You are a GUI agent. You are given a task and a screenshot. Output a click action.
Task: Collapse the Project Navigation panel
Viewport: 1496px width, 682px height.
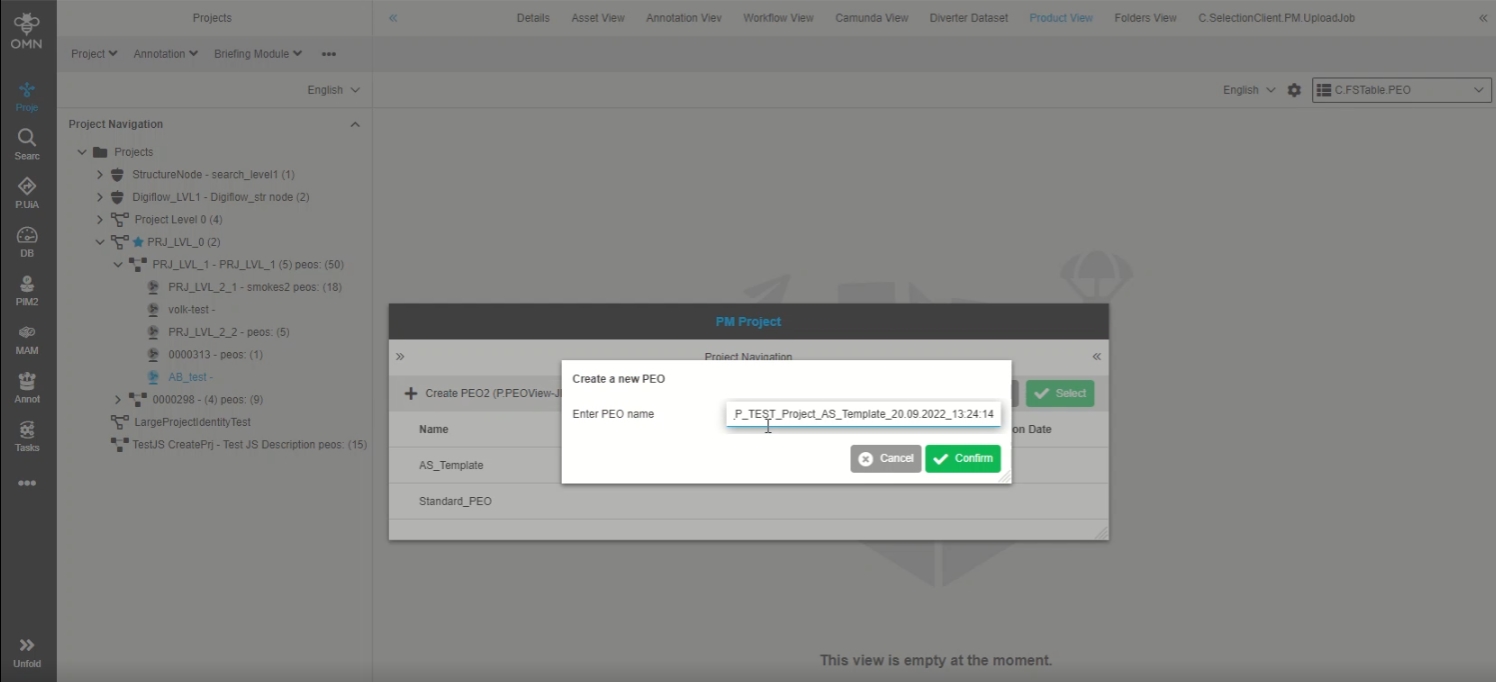[x=354, y=124]
